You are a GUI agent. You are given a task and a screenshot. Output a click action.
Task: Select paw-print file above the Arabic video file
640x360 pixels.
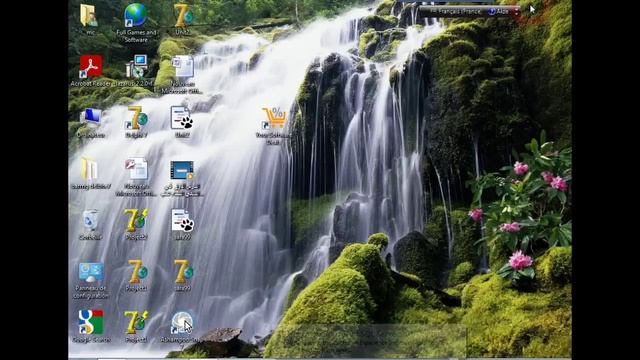tap(182, 118)
